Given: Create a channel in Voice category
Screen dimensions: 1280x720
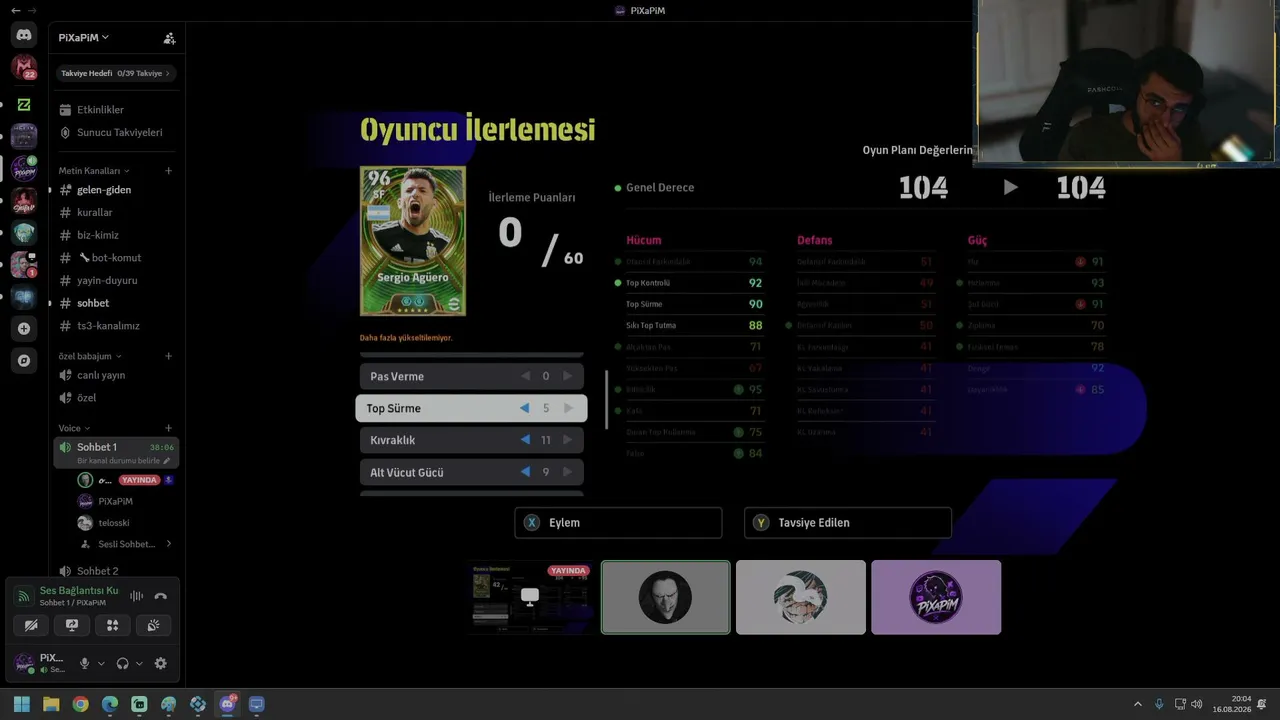Looking at the screenshot, I should pos(168,428).
